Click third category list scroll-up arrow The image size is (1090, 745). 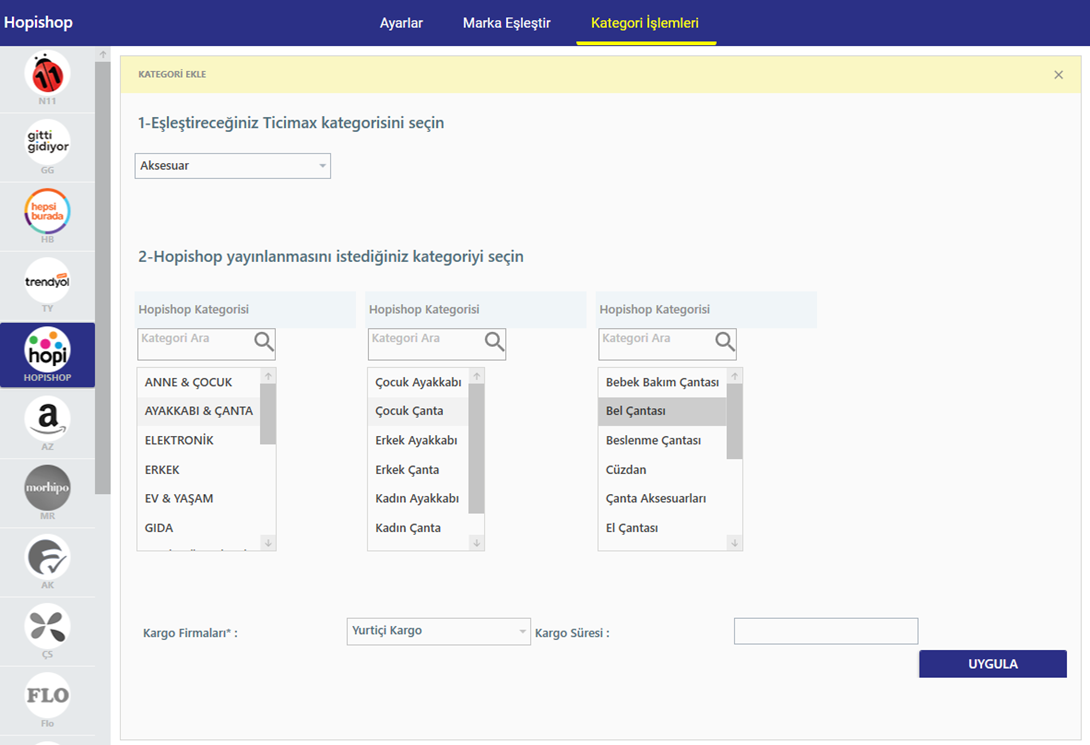coord(735,376)
